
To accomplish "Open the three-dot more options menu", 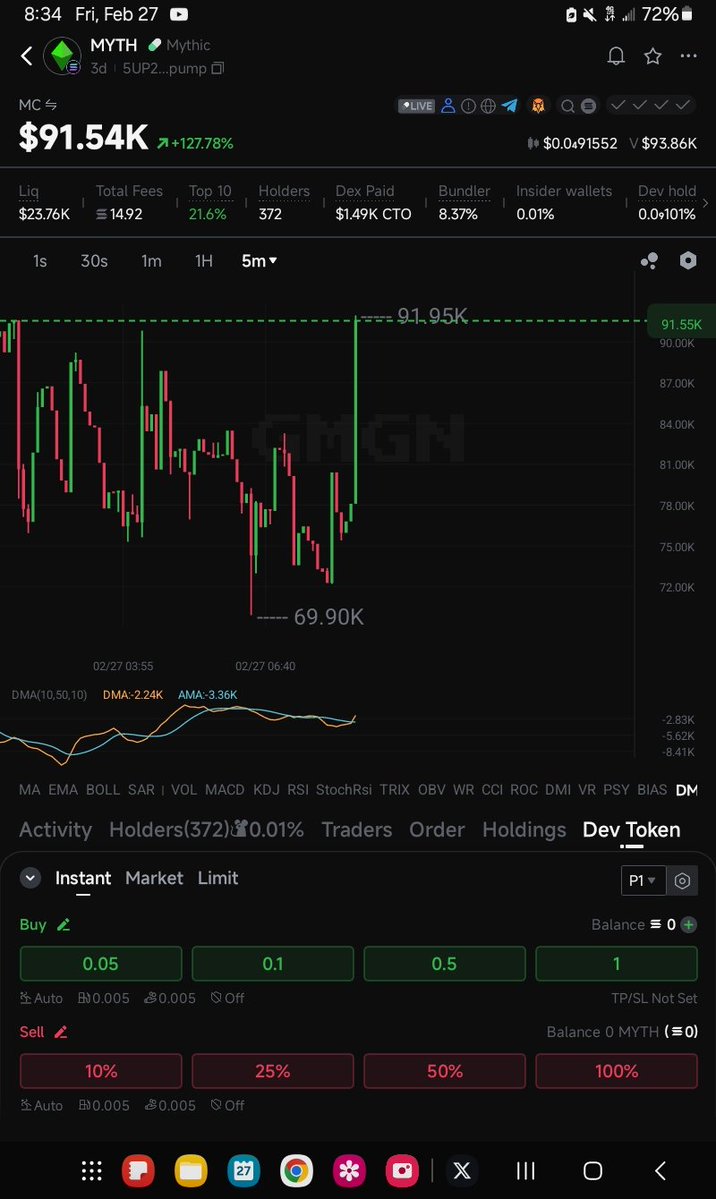I will click(x=688, y=56).
